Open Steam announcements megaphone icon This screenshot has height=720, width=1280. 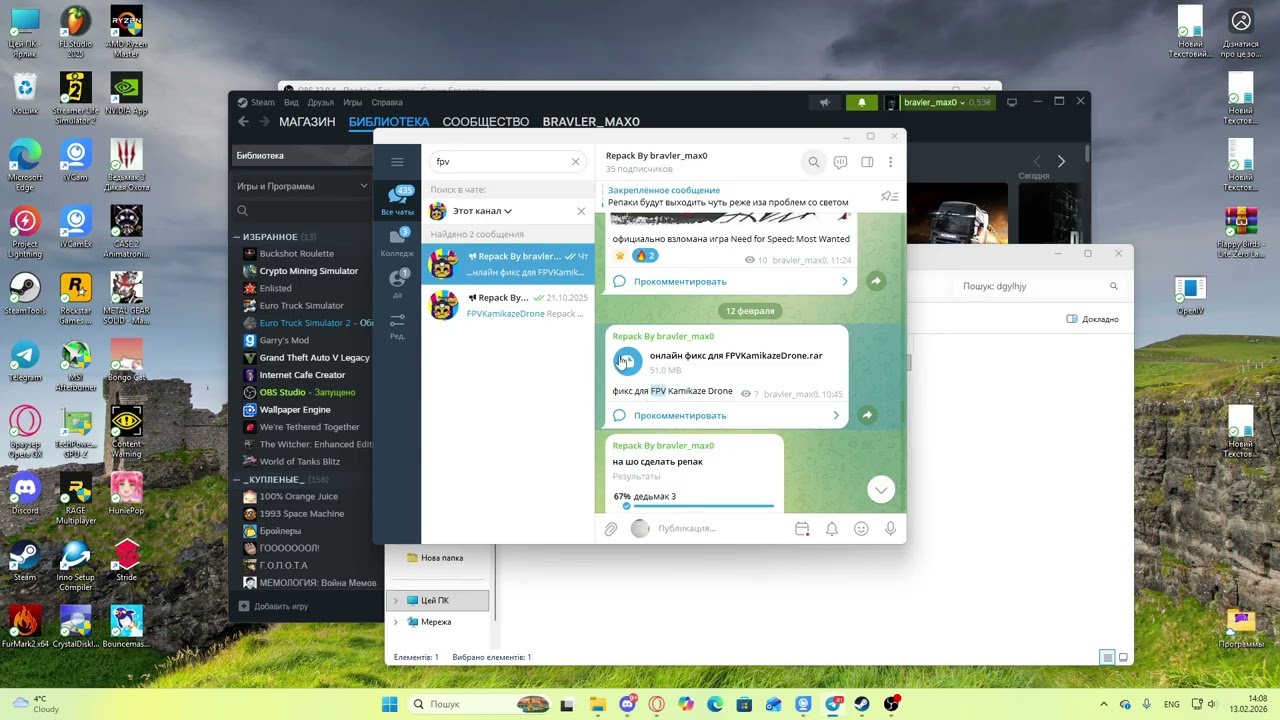tap(825, 102)
